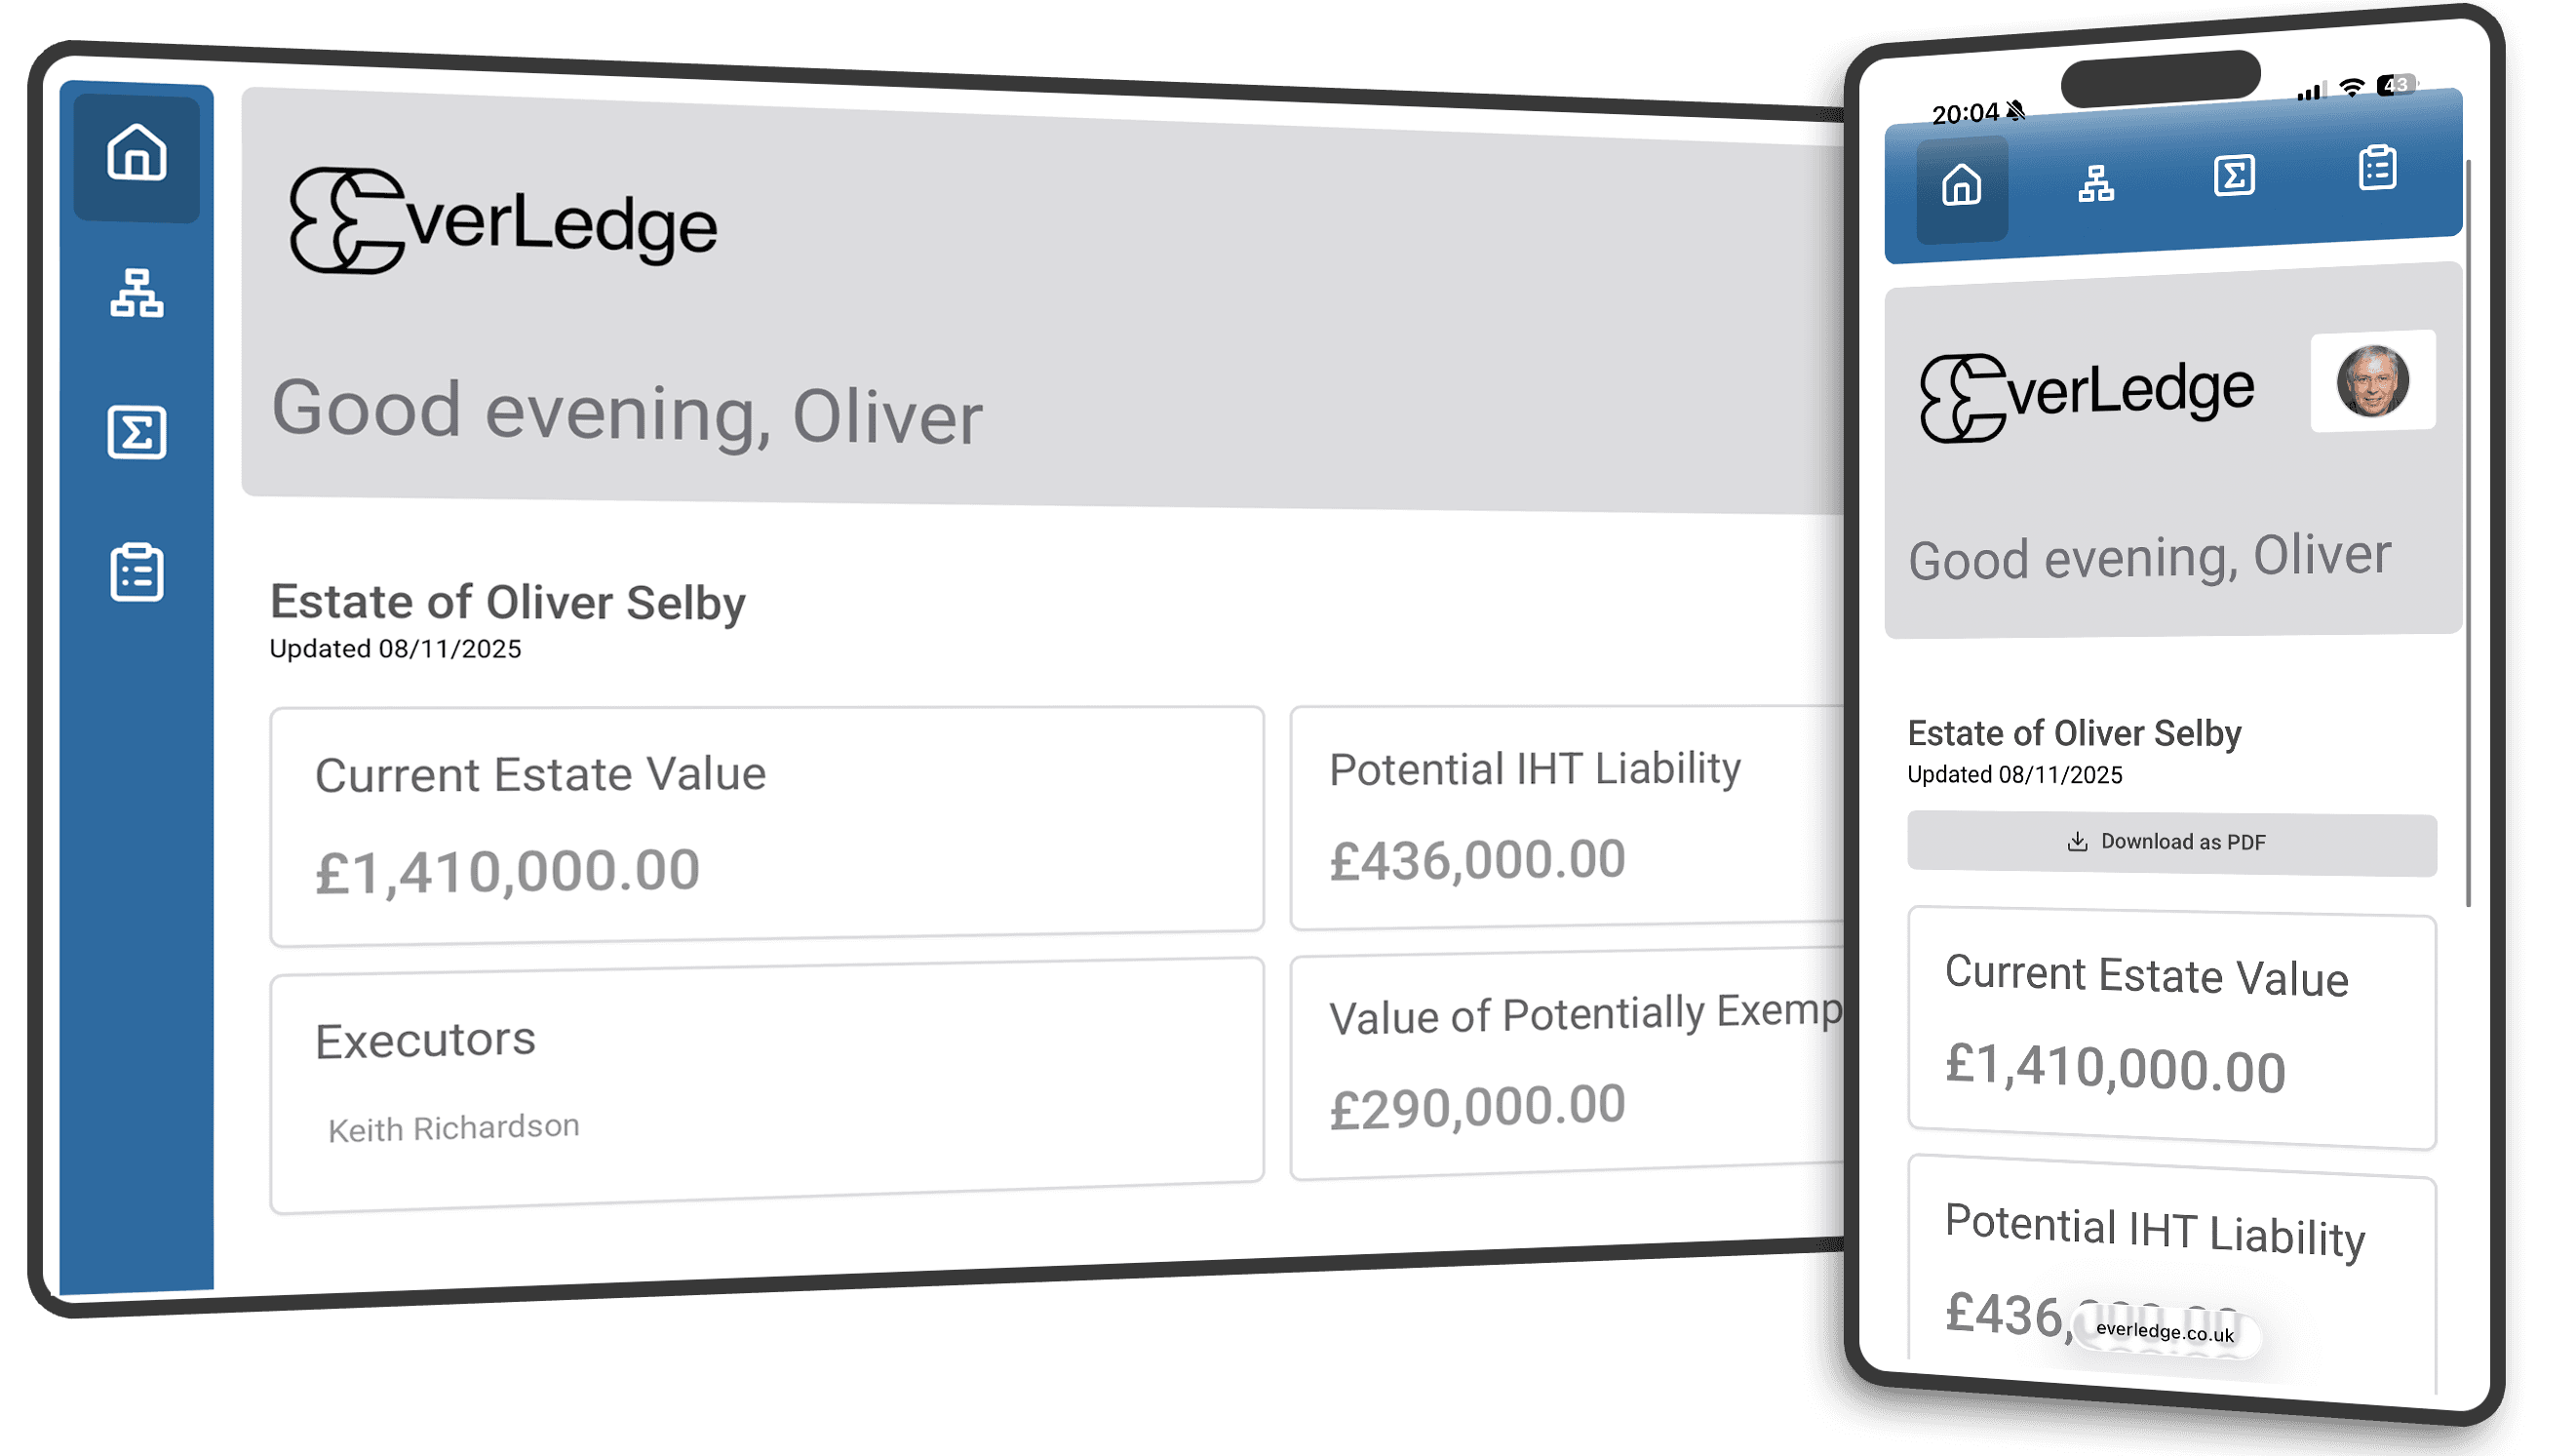The width and height of the screenshot is (2576, 1456).
Task: Select executor Keith Richardson
Action: 453,1128
